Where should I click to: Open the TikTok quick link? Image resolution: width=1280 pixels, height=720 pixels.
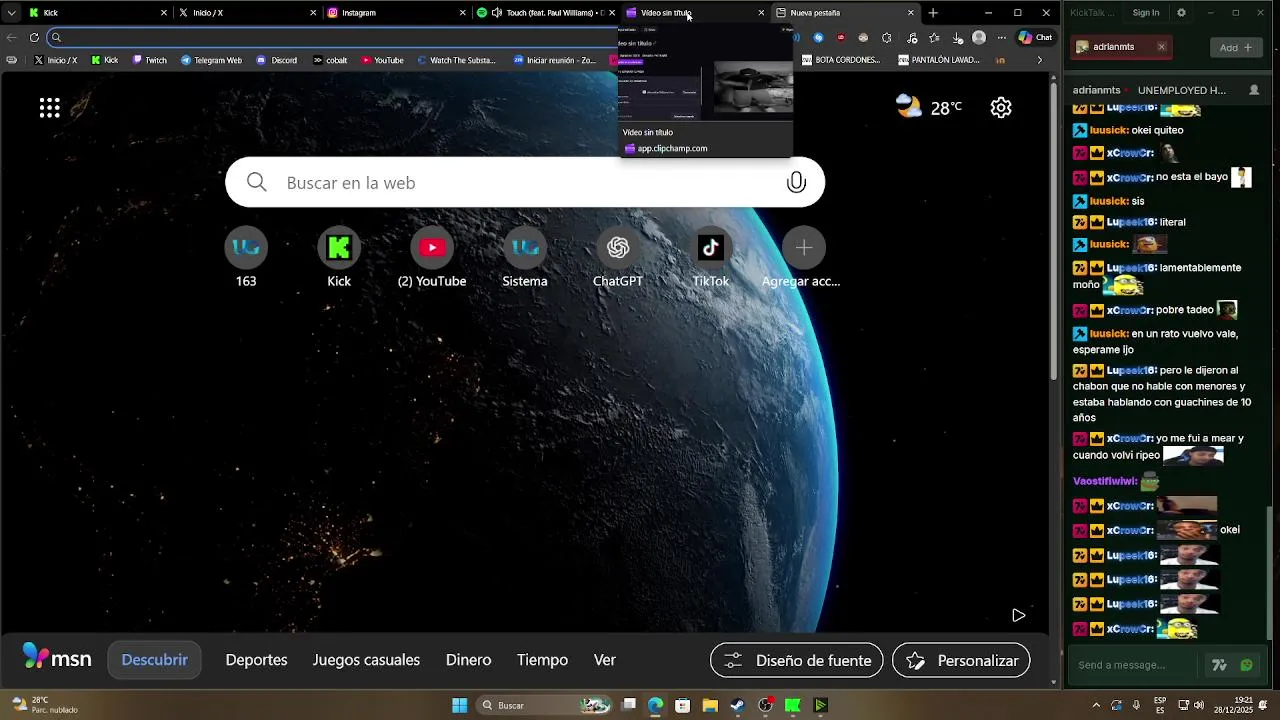(711, 258)
